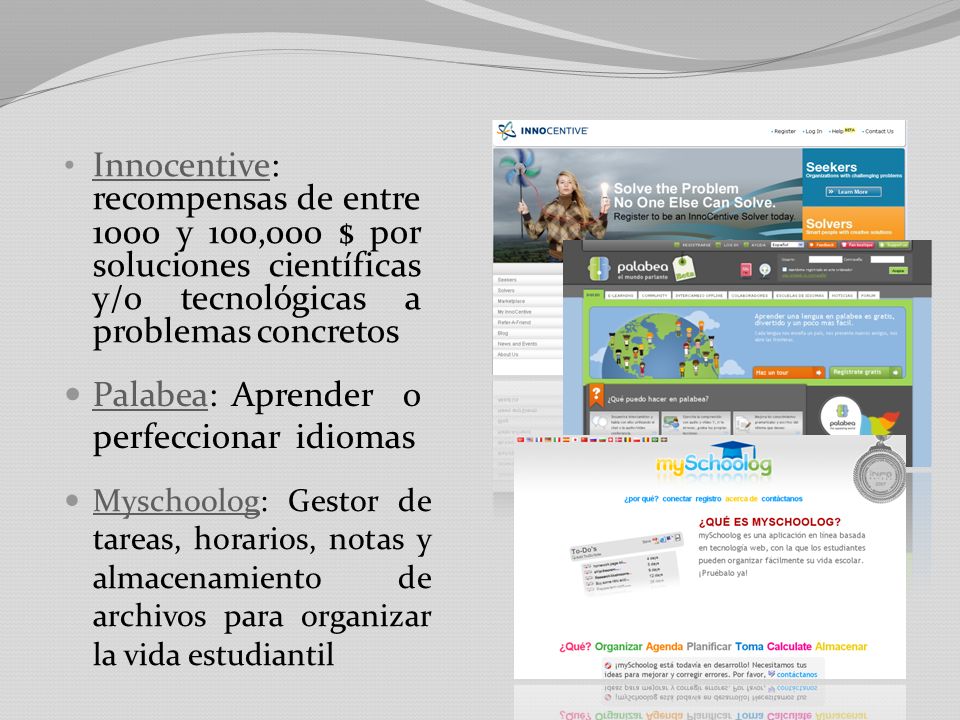This screenshot has width=960, height=720.
Task: Click Contact Us in the InnoCentive header
Action: [x=879, y=131]
